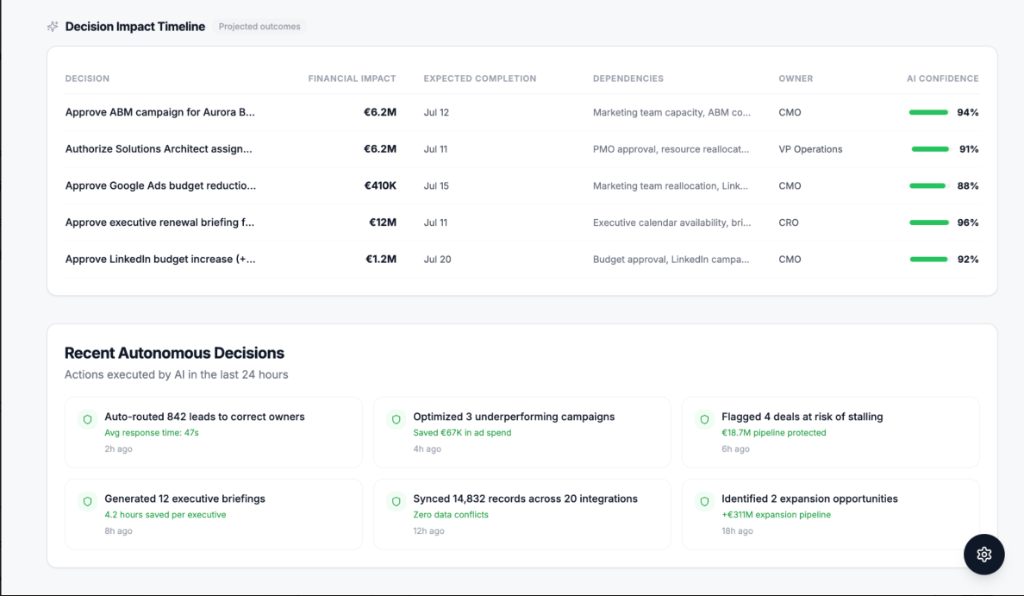The height and width of the screenshot is (596, 1024).
Task: Select the Approve Google Ads budget reduction row
Action: (522, 186)
